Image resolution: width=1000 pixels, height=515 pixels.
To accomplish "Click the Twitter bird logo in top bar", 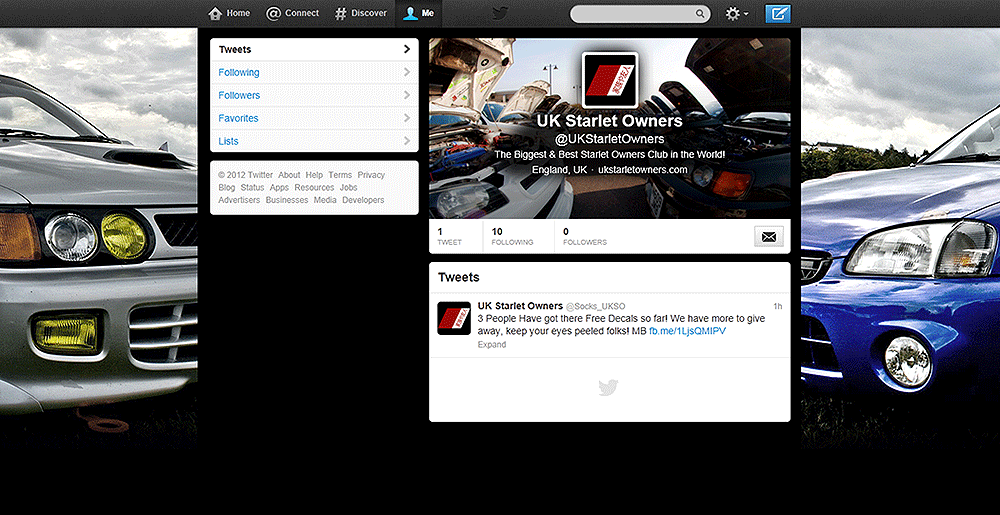I will (500, 14).
